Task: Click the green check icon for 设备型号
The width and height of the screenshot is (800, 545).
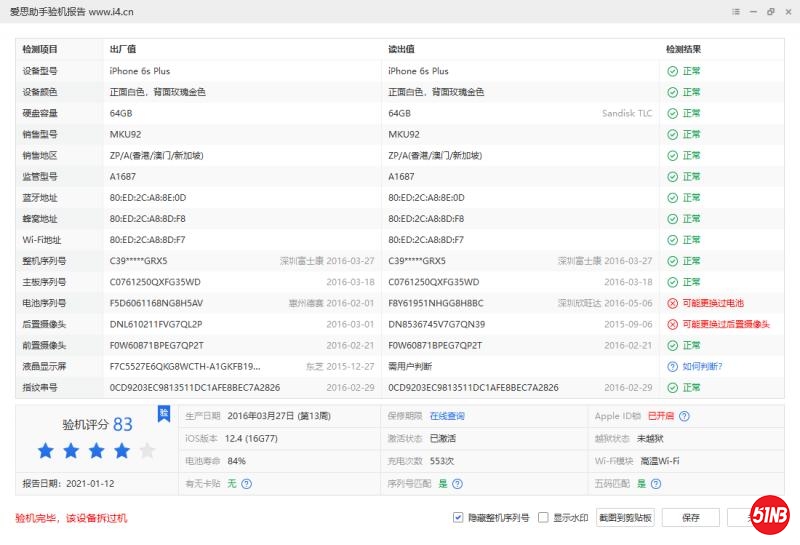Action: (x=672, y=71)
